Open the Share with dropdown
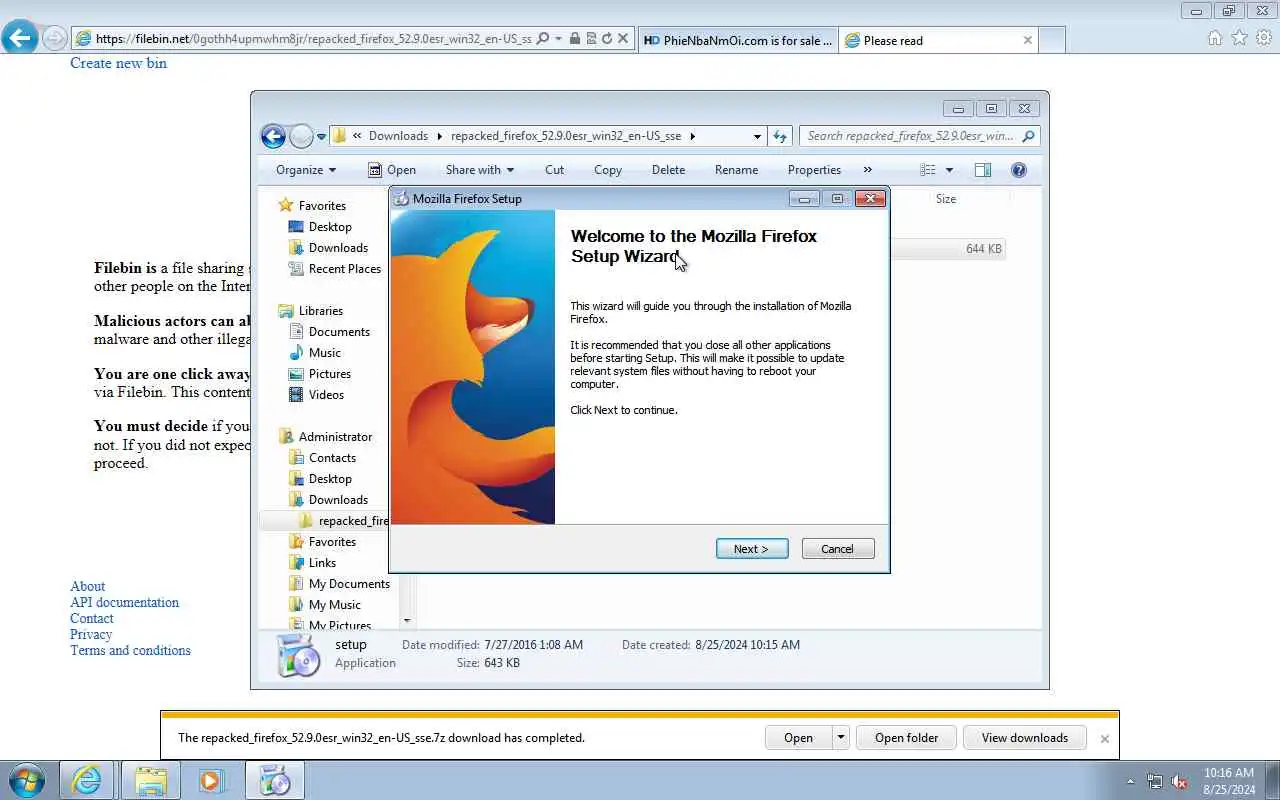The image size is (1280, 800). tap(480, 170)
